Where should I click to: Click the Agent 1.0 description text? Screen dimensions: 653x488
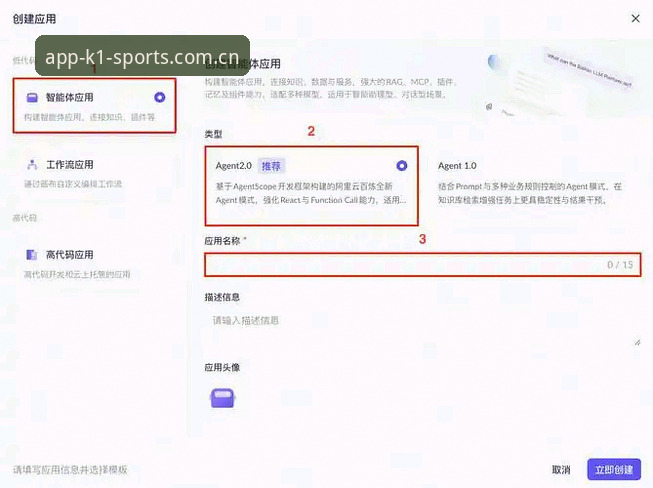coord(529,193)
